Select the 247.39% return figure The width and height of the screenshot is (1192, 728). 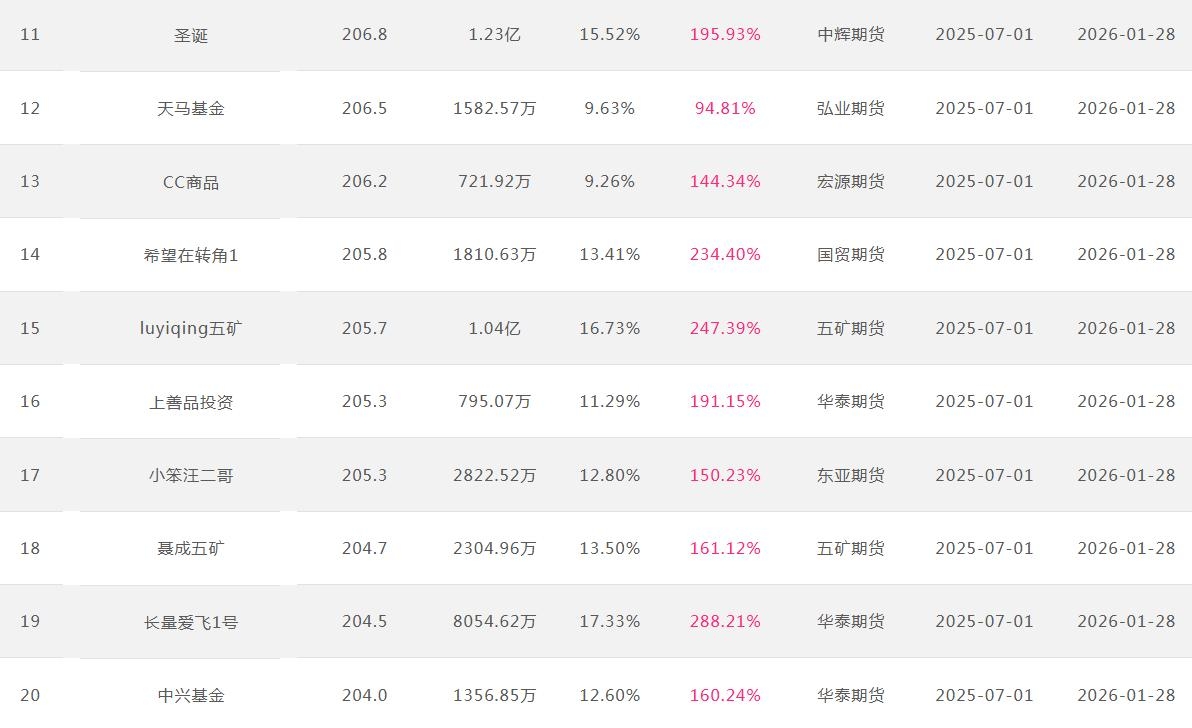[x=725, y=328]
